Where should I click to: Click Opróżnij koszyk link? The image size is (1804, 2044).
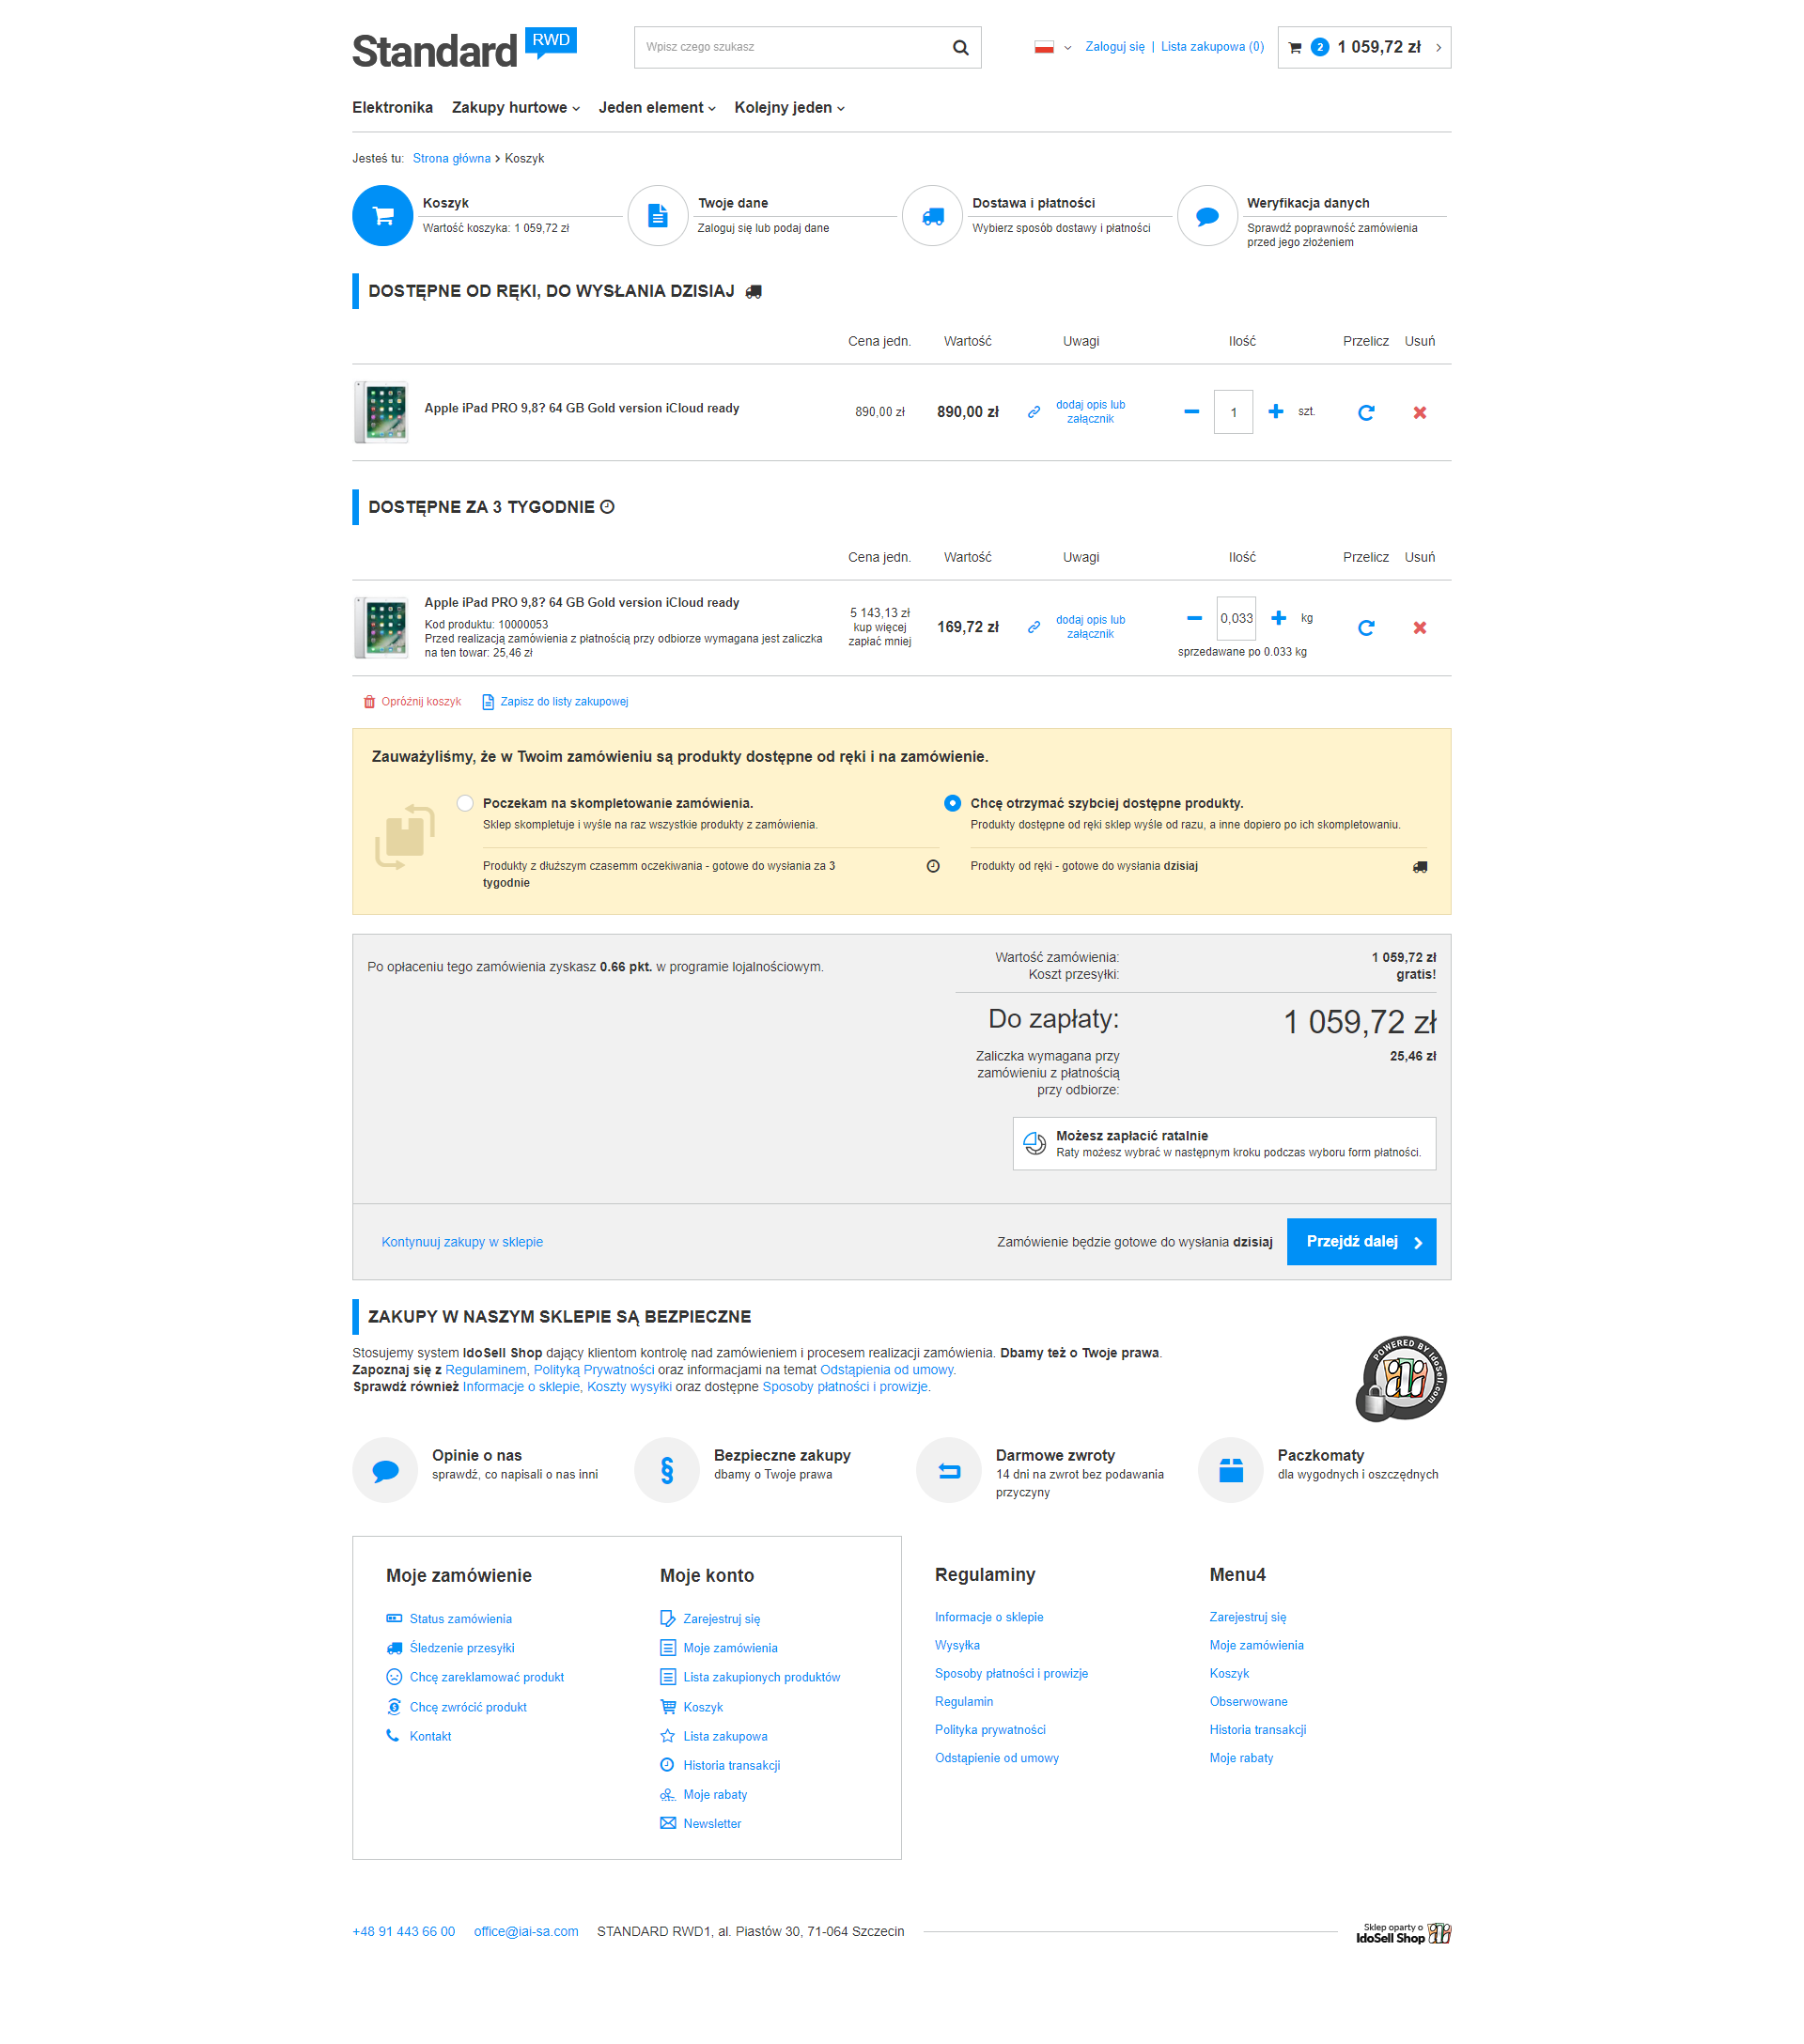[x=412, y=701]
